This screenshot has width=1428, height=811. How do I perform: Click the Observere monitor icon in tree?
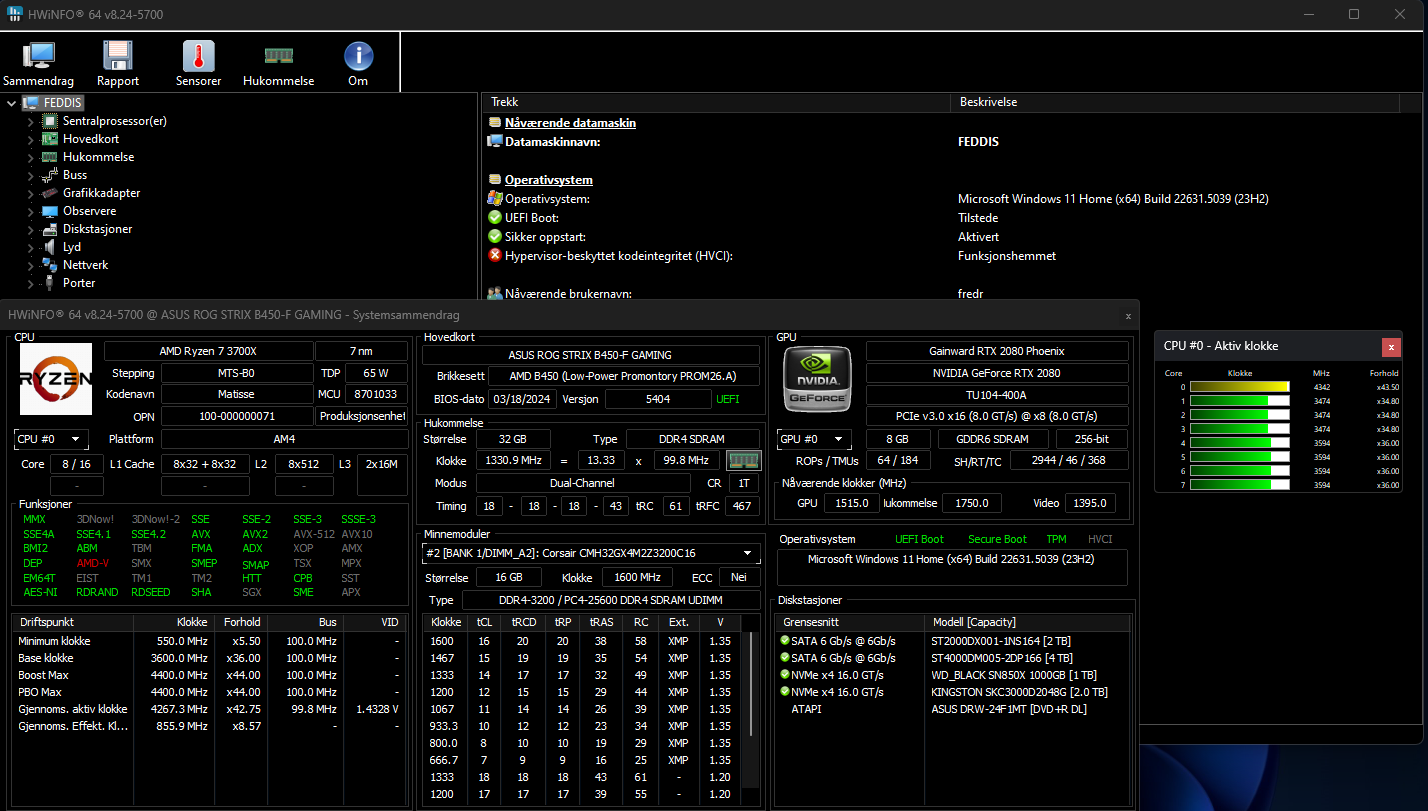tap(49, 211)
